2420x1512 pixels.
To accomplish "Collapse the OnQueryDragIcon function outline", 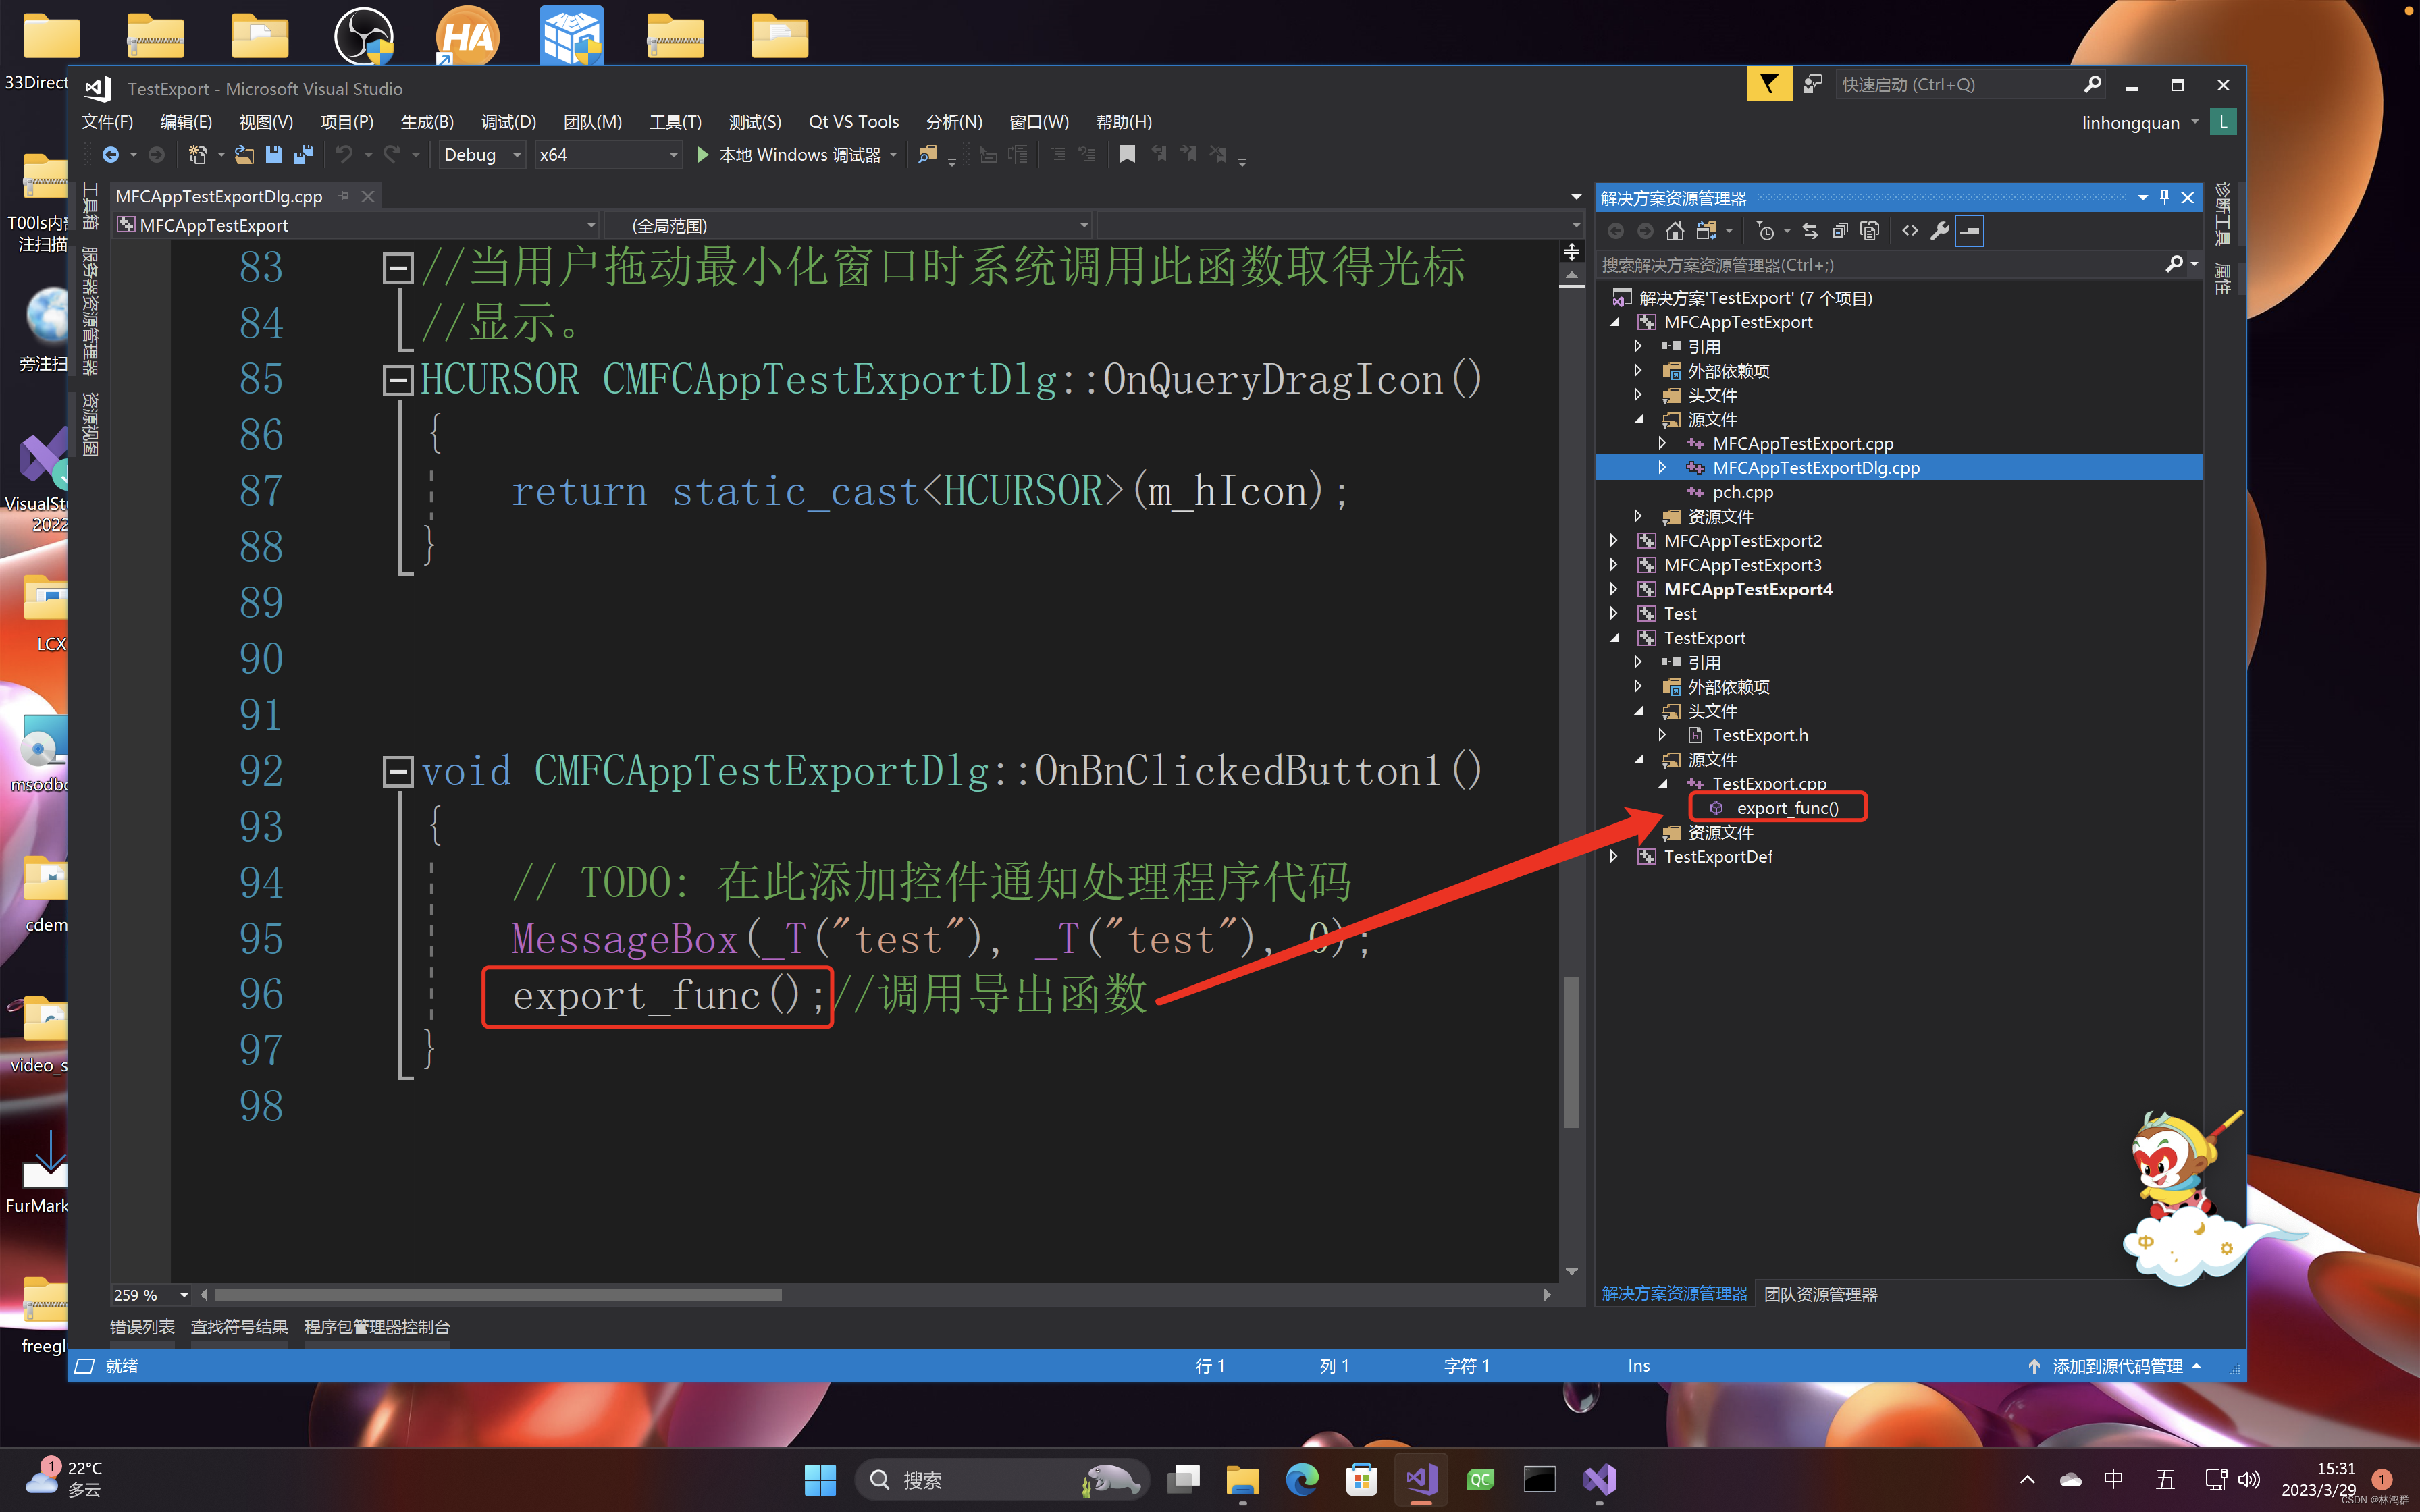I will click(x=398, y=380).
